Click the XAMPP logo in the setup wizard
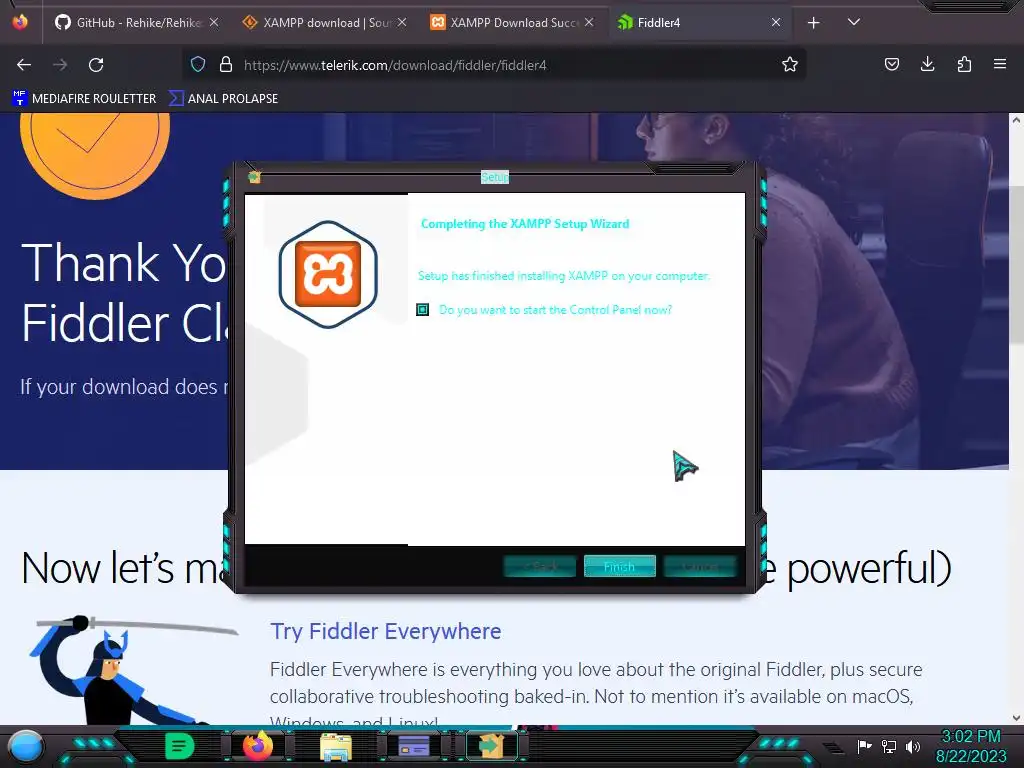The height and width of the screenshot is (768, 1024). tap(328, 274)
